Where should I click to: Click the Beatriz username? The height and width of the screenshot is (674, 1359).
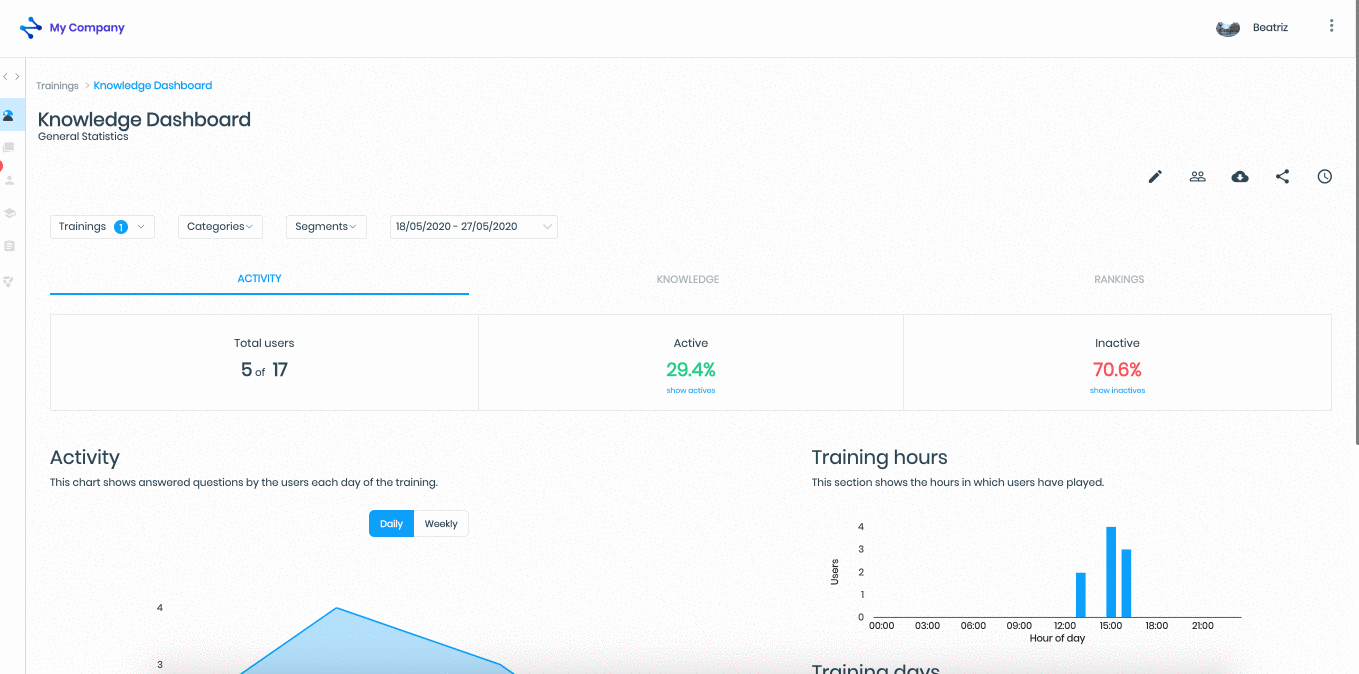[1270, 28]
